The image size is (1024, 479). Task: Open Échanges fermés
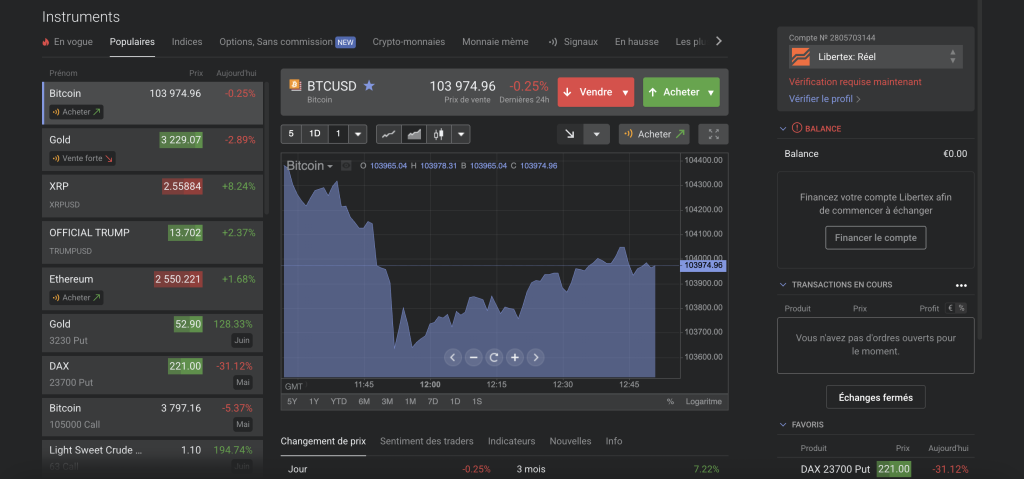[x=876, y=397]
